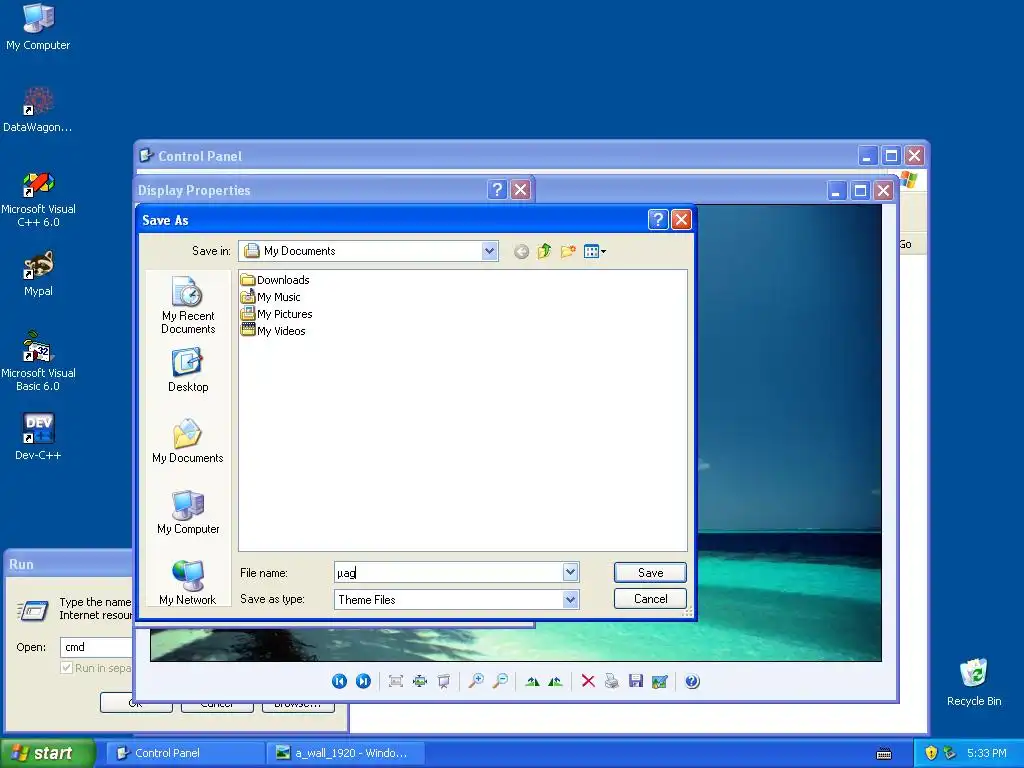
Task: Select Desktop in the places bar
Action: point(188,370)
